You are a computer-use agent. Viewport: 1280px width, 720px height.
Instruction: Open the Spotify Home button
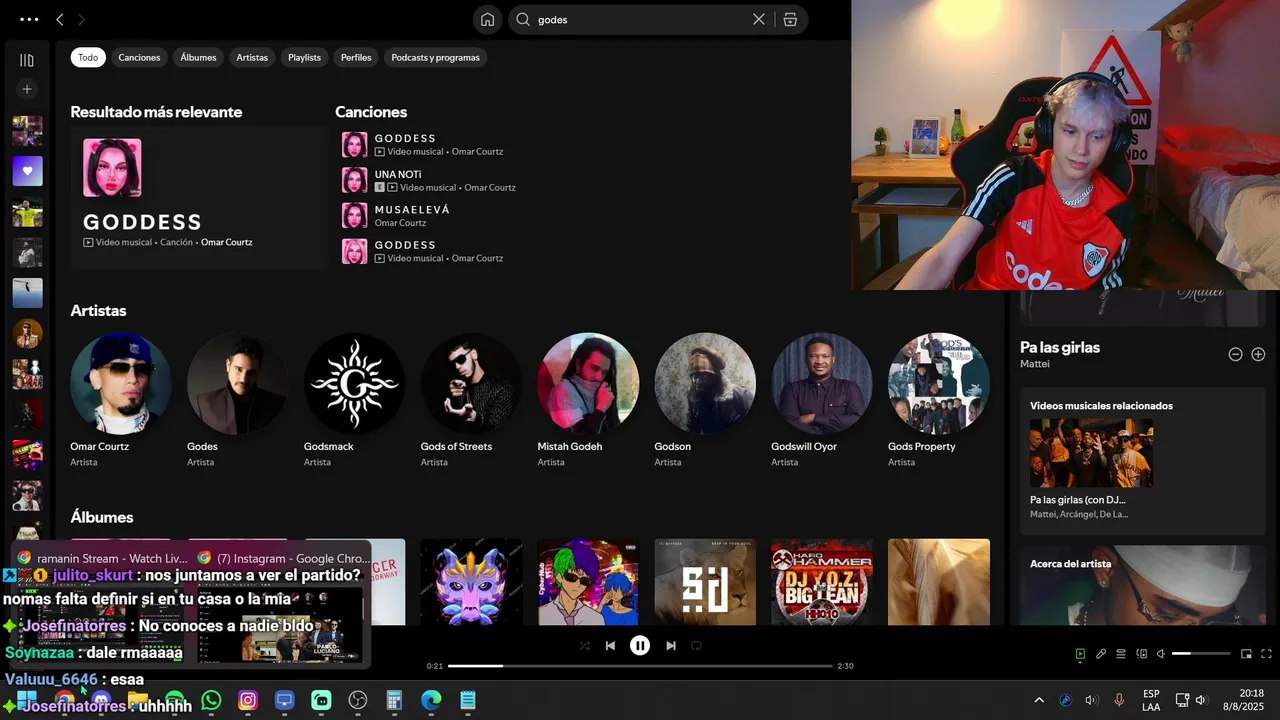[x=487, y=19]
